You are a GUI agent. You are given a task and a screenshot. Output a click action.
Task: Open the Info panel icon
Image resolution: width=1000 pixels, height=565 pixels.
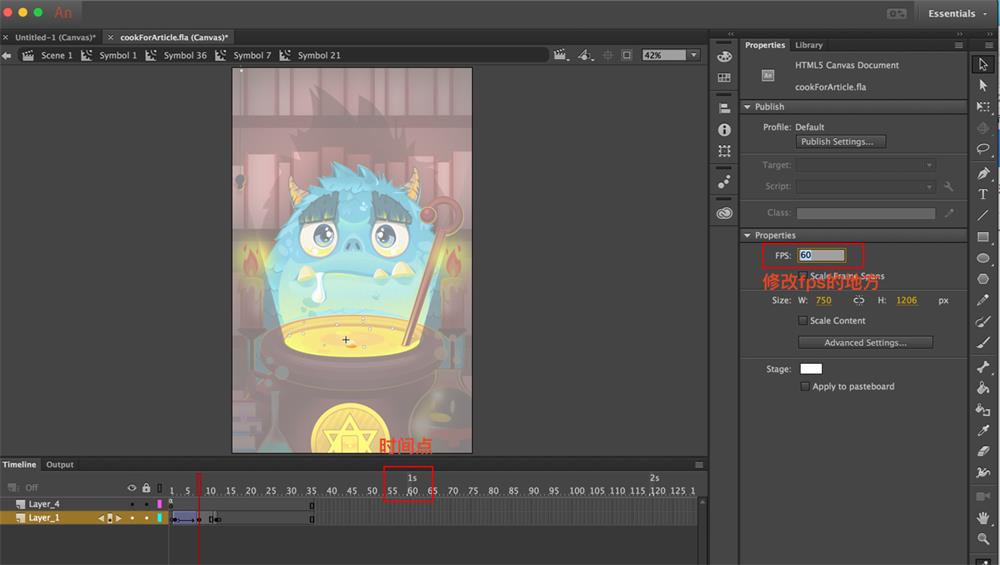pyautogui.click(x=724, y=130)
